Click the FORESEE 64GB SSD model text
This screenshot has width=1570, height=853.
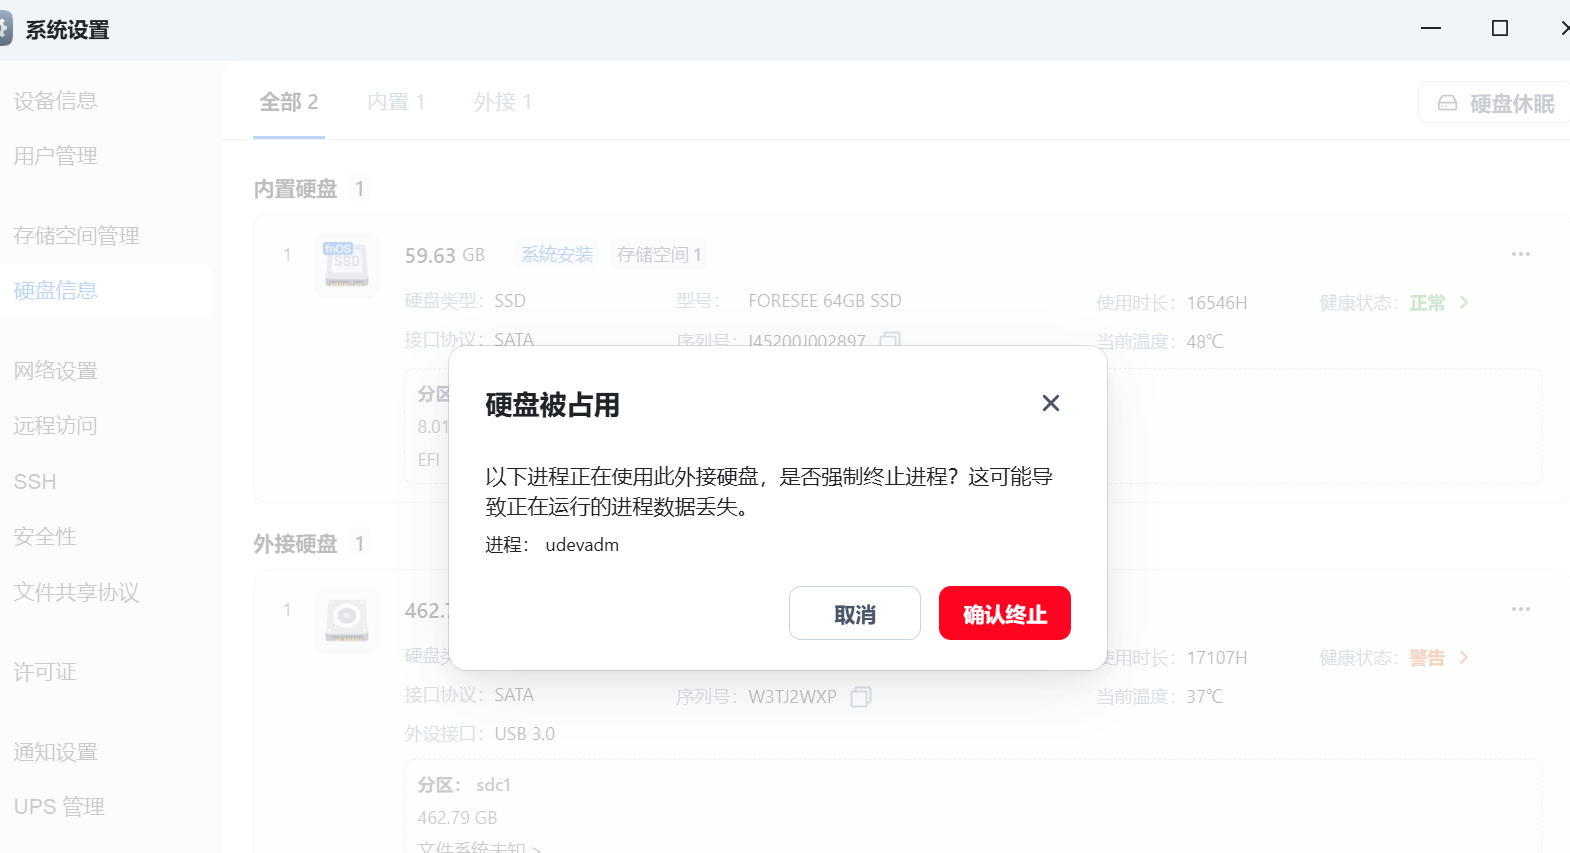825,301
